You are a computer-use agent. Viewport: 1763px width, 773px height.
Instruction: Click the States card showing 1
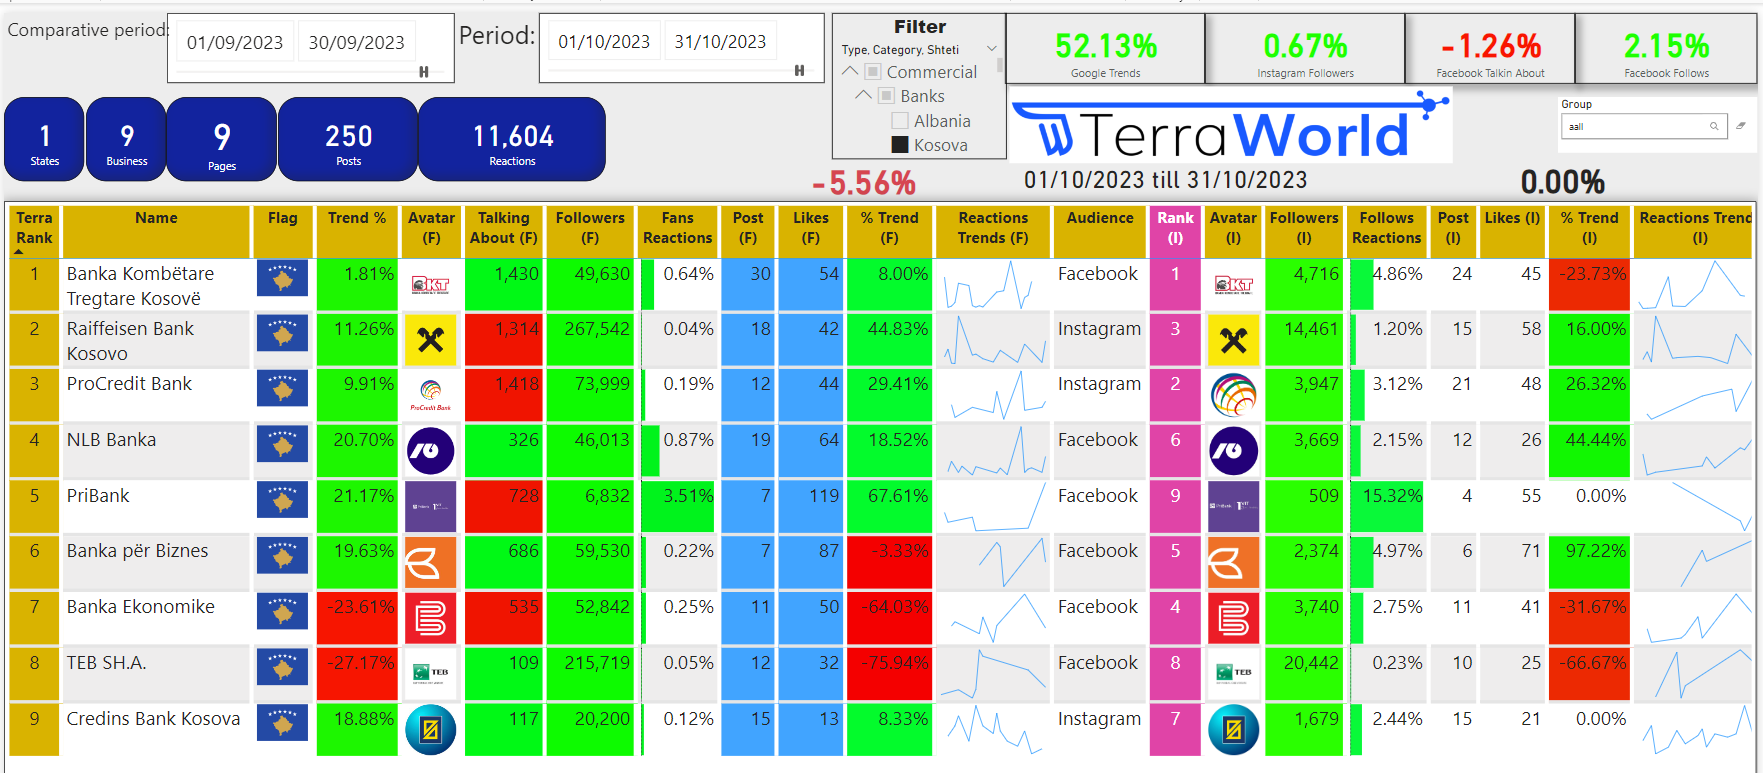pos(45,139)
